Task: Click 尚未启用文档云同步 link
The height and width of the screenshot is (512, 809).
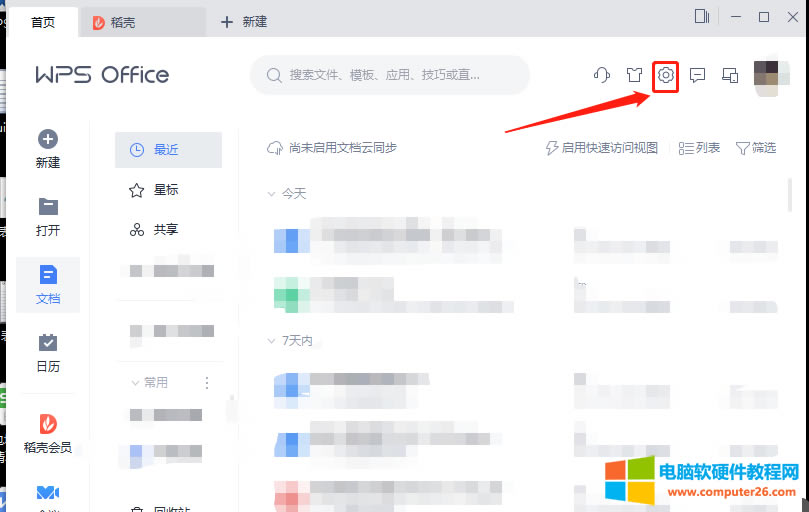Action: point(343,148)
